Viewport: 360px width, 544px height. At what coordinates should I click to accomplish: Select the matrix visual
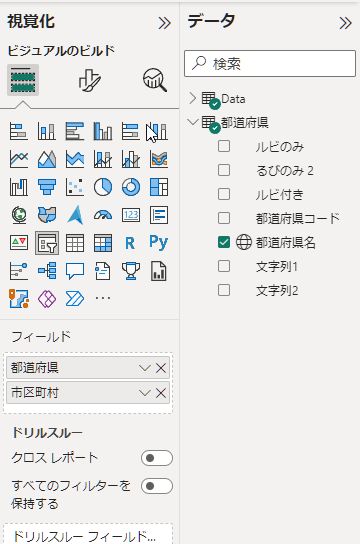pos(103,243)
